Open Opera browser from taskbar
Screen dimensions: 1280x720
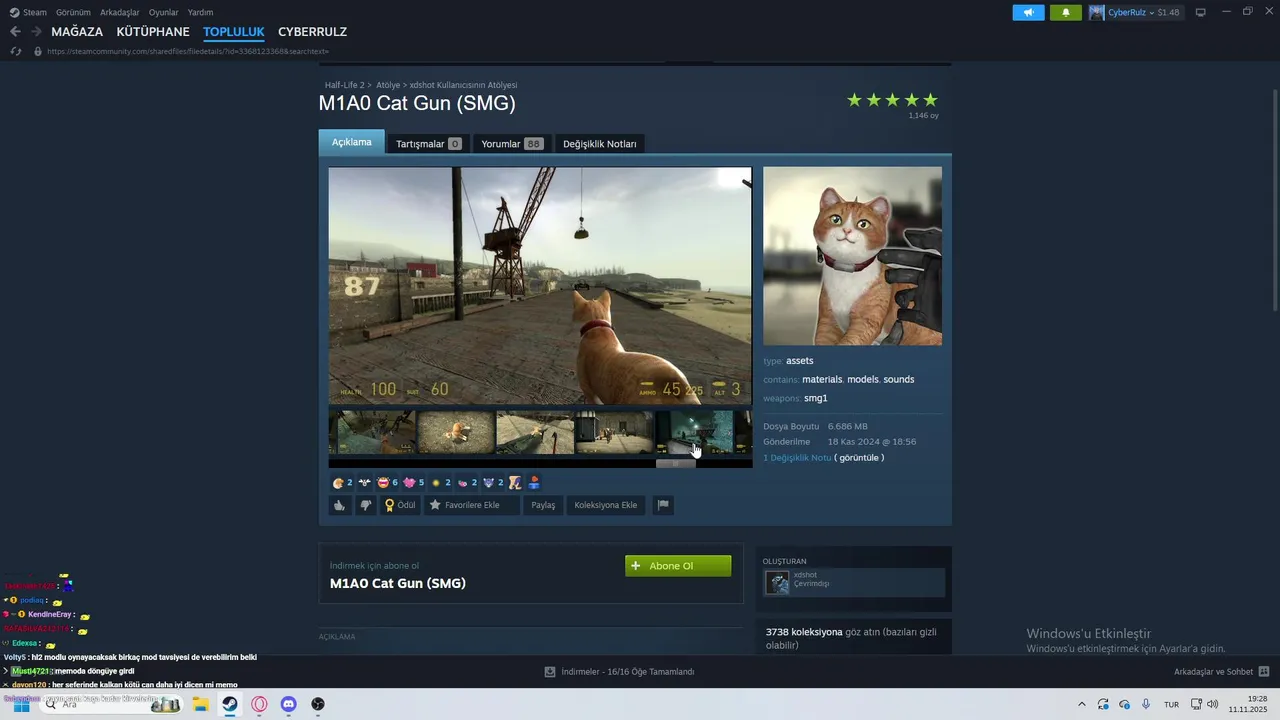pyautogui.click(x=260, y=704)
